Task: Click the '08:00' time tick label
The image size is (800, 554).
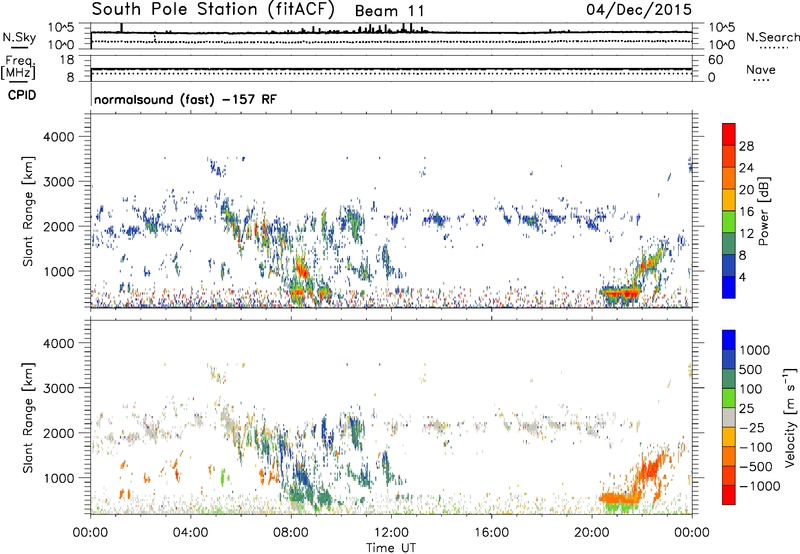Action: pos(291,532)
